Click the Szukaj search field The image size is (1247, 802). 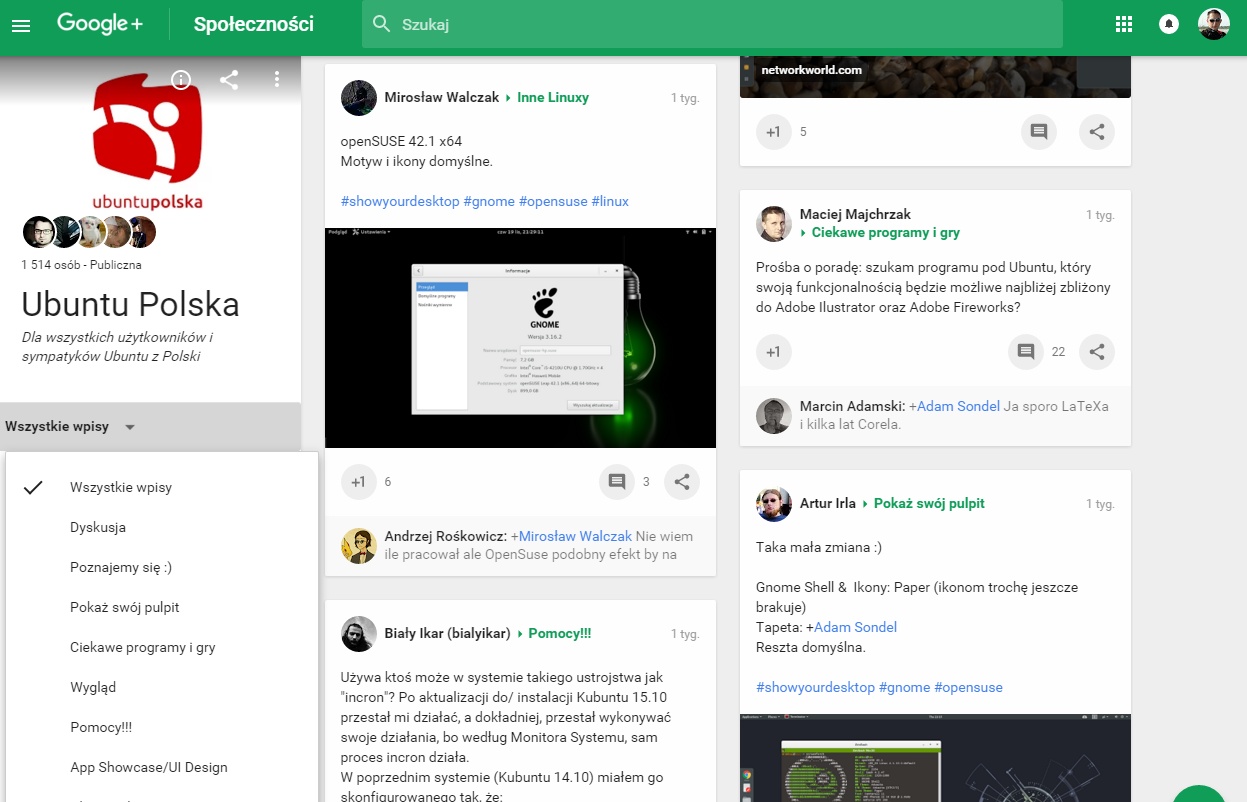point(712,24)
